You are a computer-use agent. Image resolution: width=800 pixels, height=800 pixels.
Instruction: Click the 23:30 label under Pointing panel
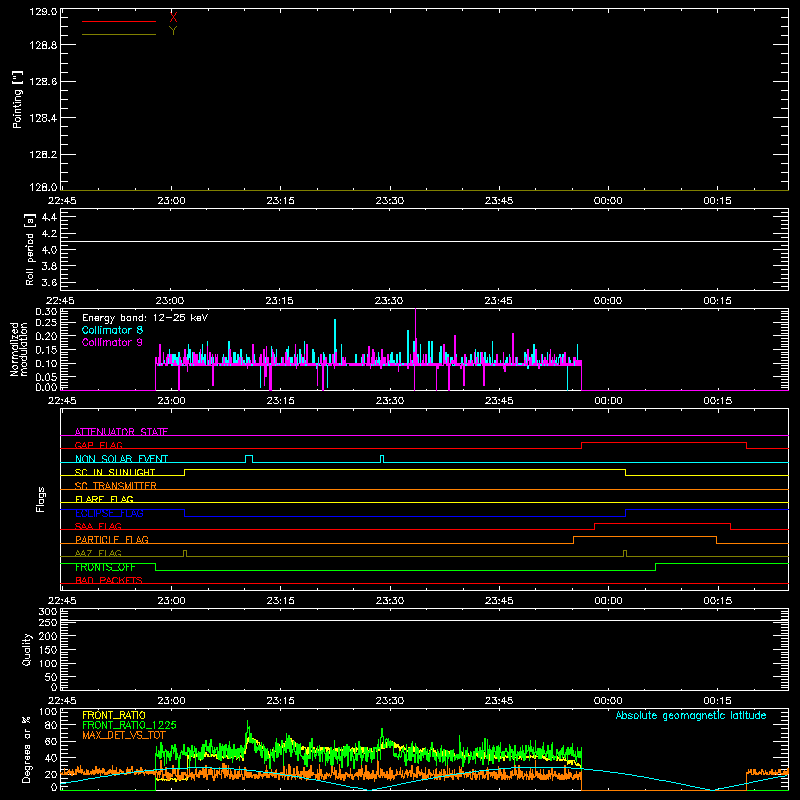click(x=390, y=201)
